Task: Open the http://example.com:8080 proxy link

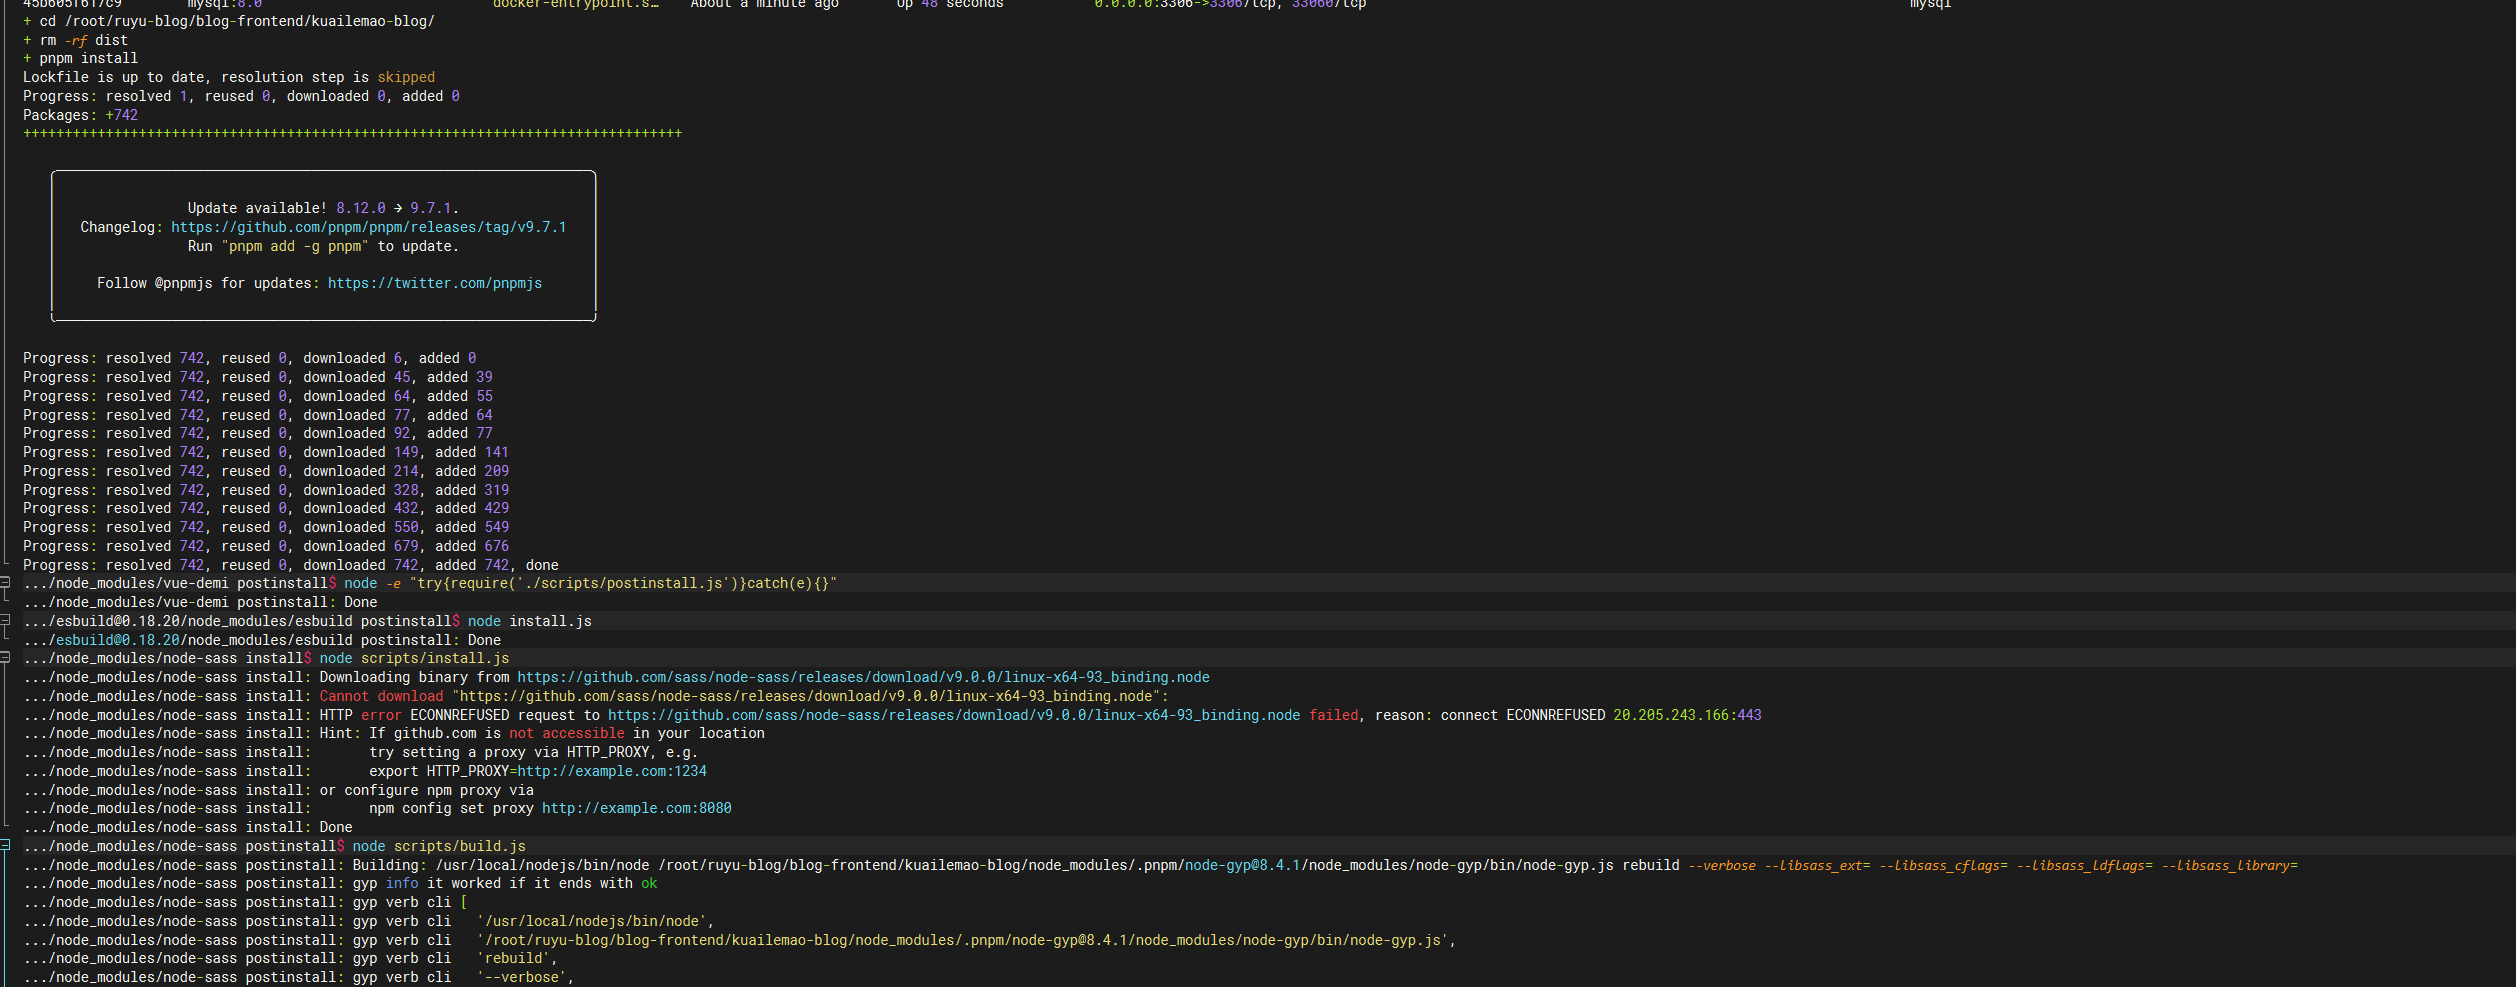Action: coord(637,808)
